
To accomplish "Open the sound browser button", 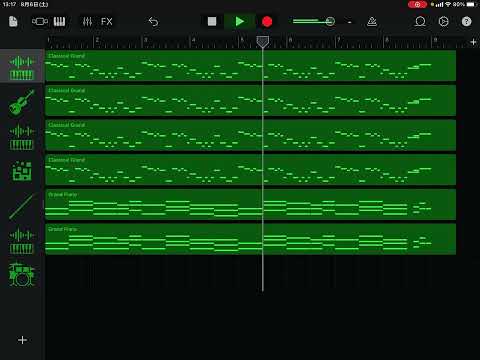I will pos(40,22).
